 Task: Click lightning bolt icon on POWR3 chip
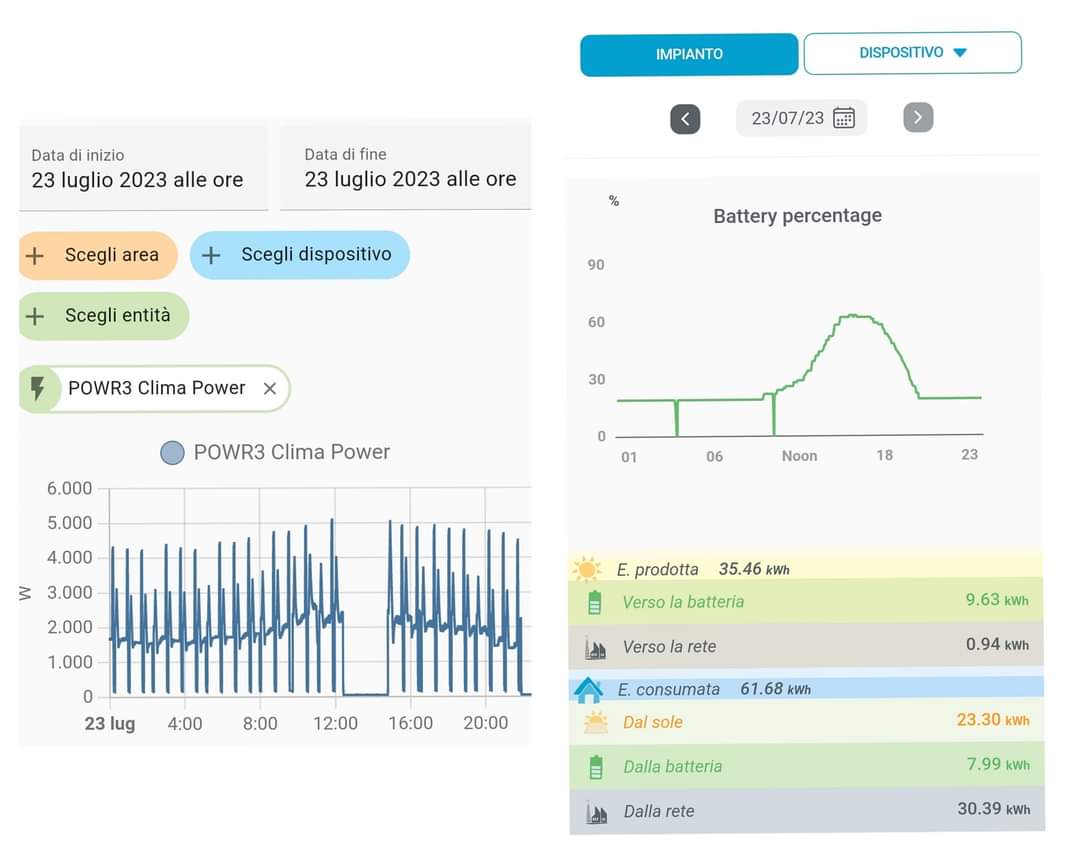pos(38,389)
